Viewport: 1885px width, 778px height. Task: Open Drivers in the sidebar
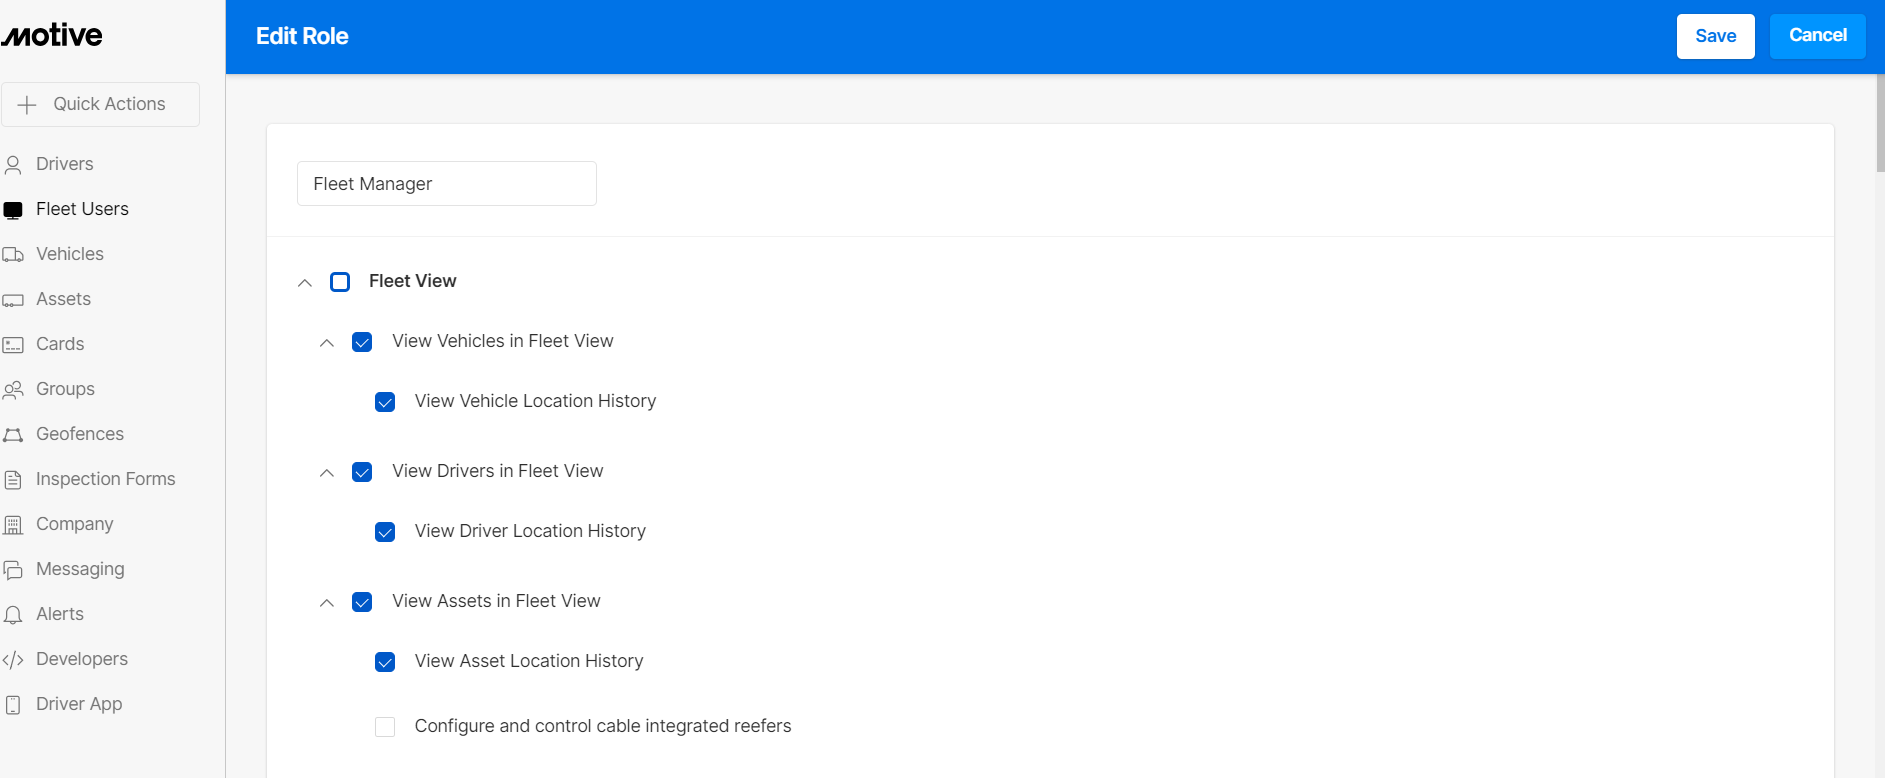pyautogui.click(x=65, y=164)
